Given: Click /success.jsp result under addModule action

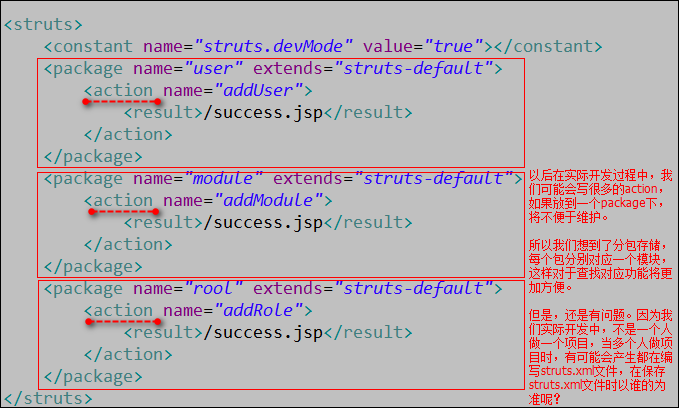Looking at the screenshot, I should (264, 223).
